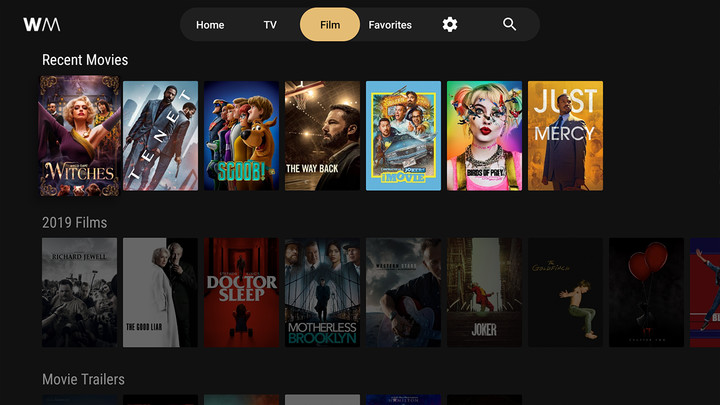
Task: Select the Doctor Sleep poster
Action: click(x=241, y=292)
